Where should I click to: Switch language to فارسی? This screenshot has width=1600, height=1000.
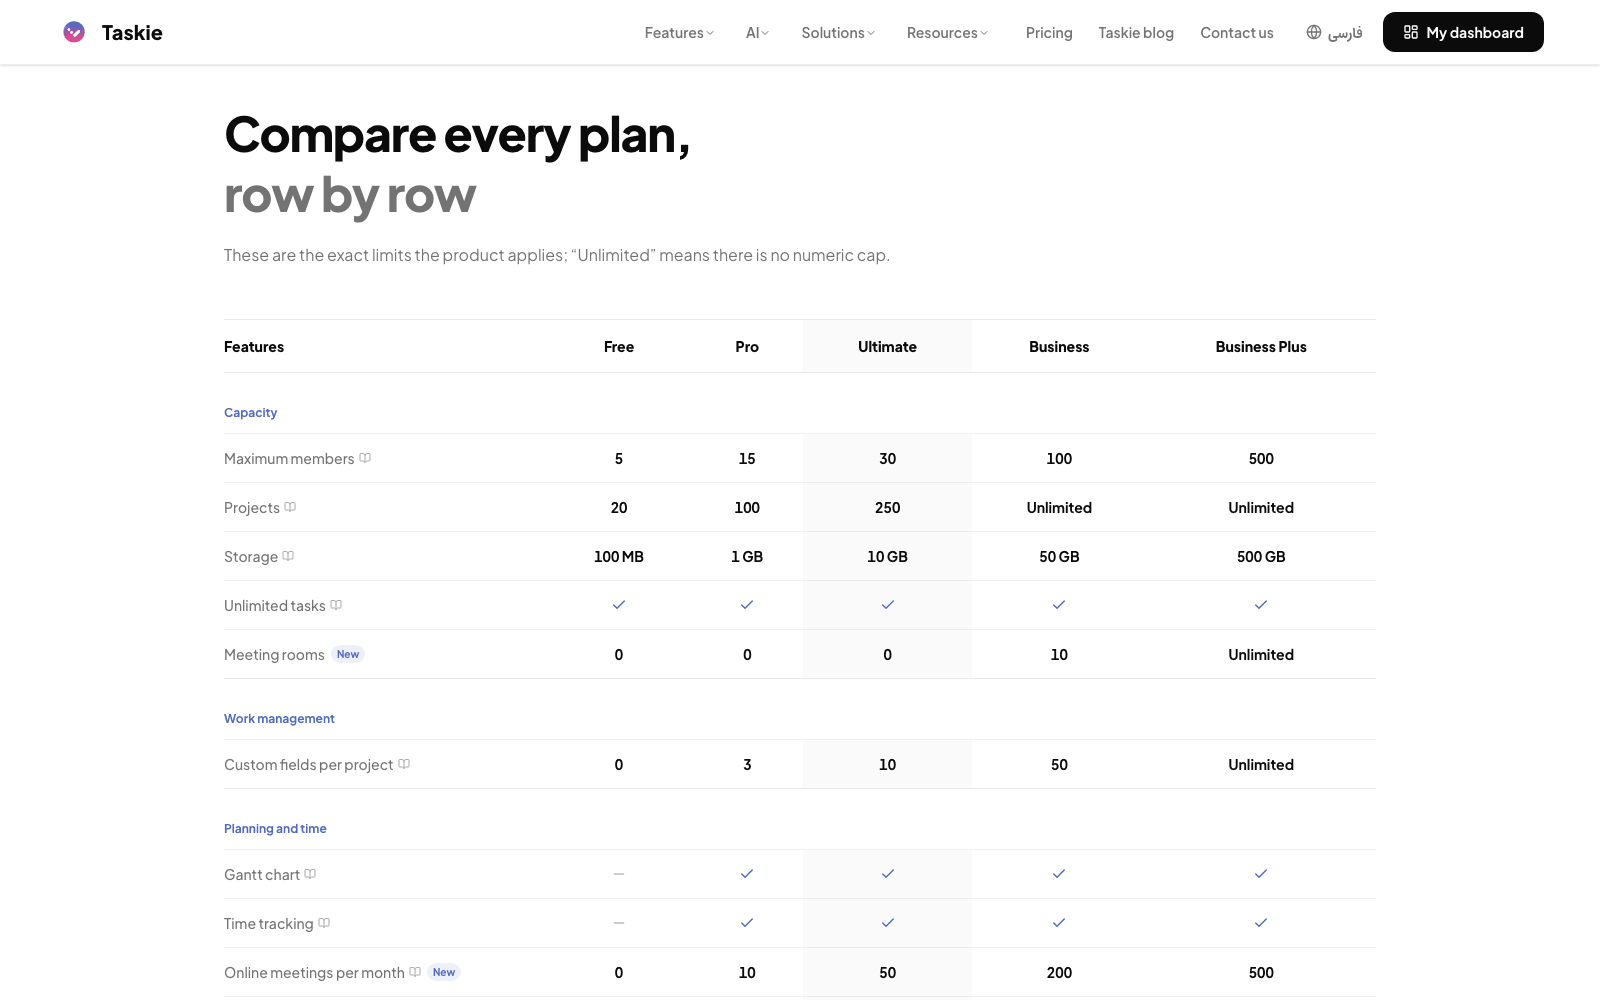click(1345, 33)
